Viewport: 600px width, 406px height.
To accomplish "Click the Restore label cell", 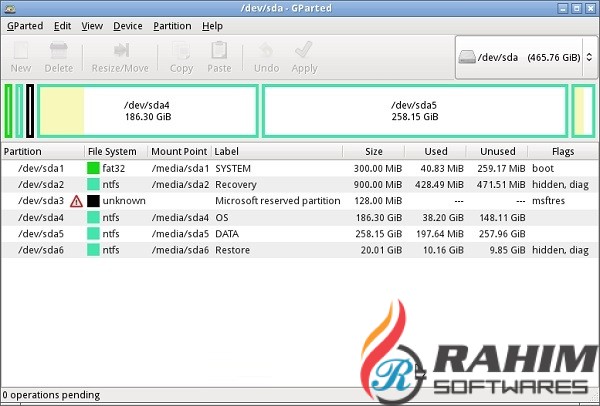I will (233, 250).
